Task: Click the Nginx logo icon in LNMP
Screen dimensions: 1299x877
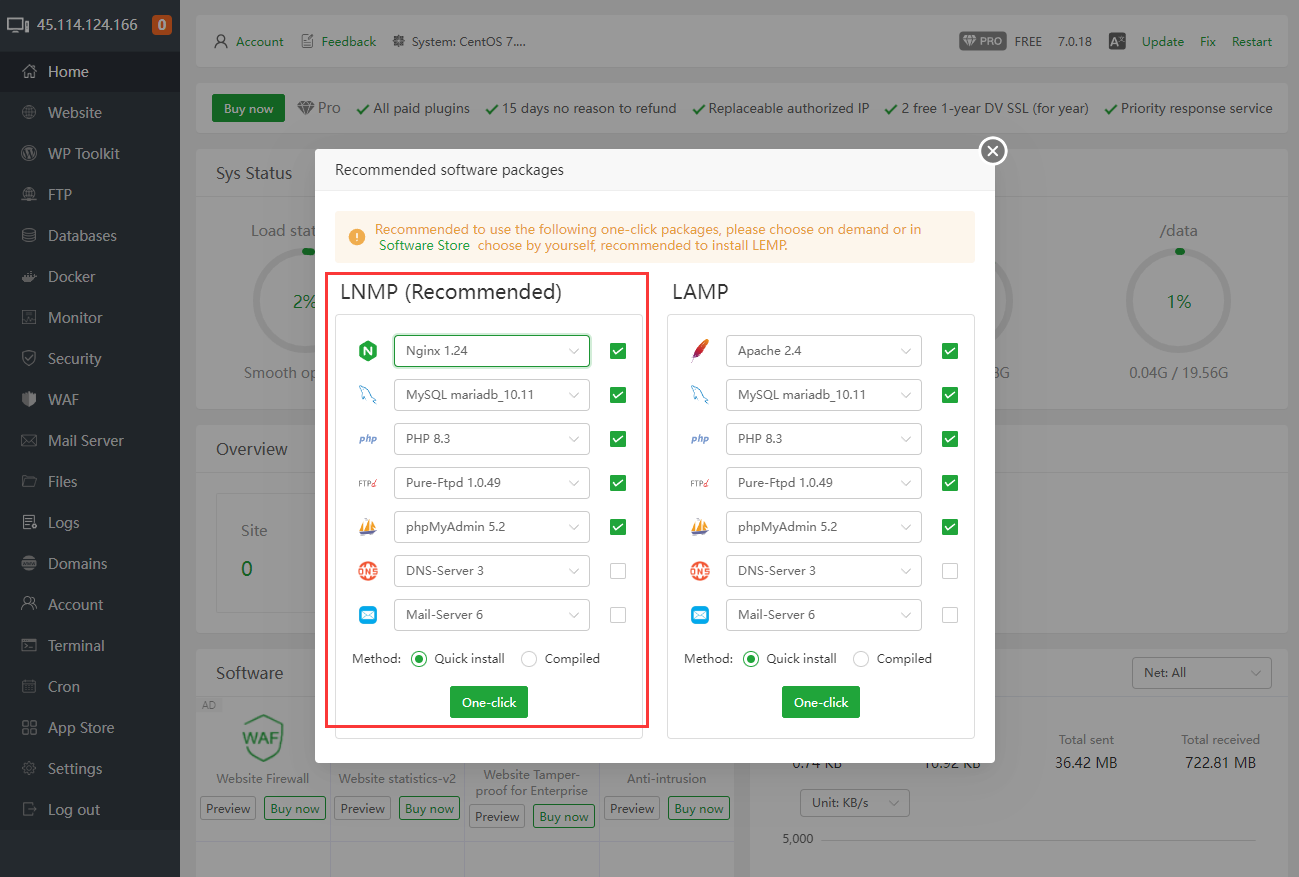Action: 368,351
